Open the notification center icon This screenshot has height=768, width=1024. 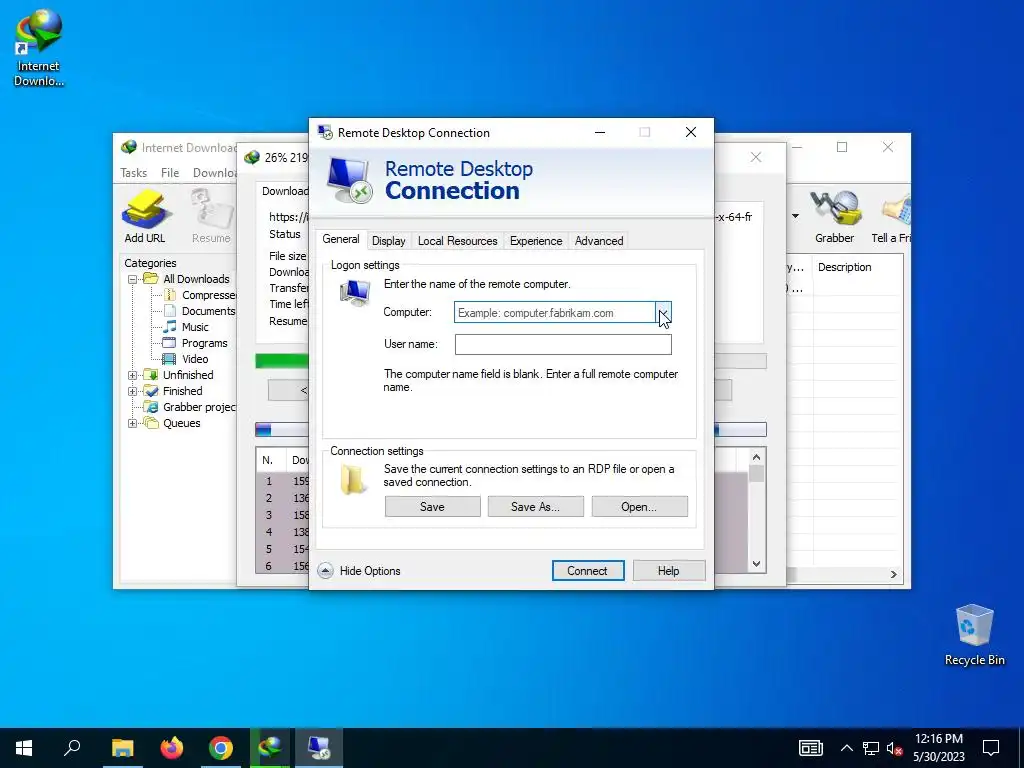[991, 748]
